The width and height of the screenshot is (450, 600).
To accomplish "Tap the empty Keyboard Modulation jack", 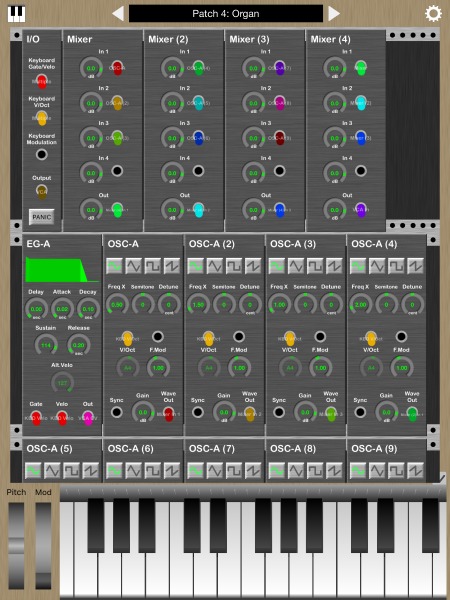I will coord(42,155).
